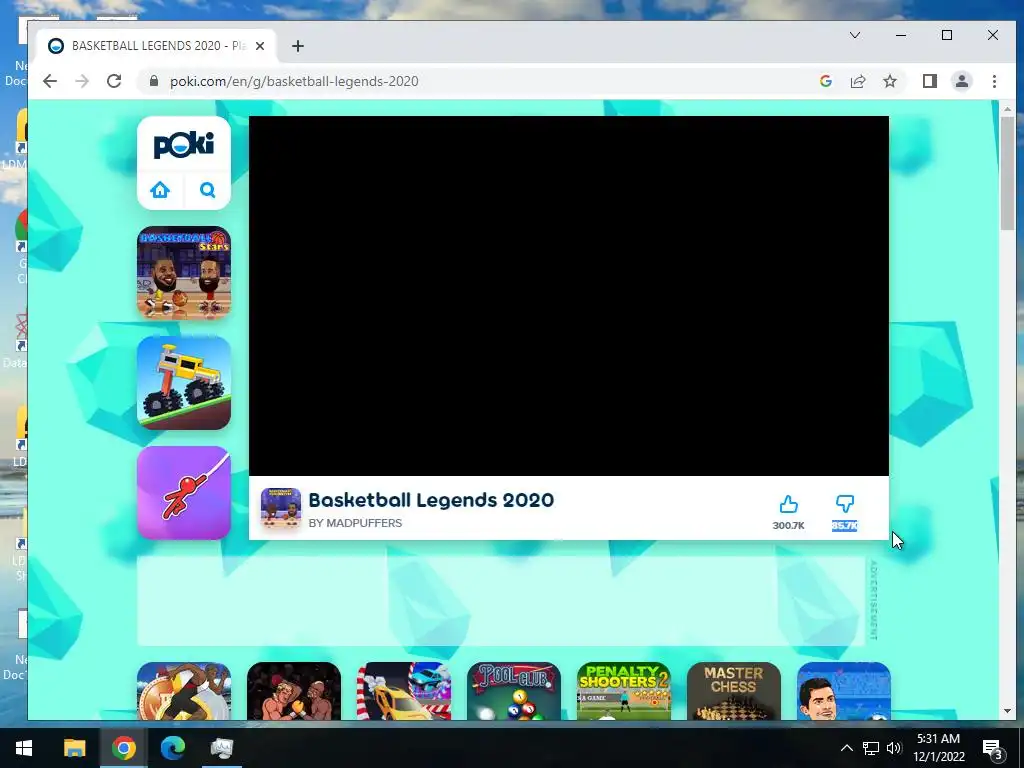This screenshot has width=1024, height=768.
Task: Click the black game canvas area
Action: click(x=568, y=296)
